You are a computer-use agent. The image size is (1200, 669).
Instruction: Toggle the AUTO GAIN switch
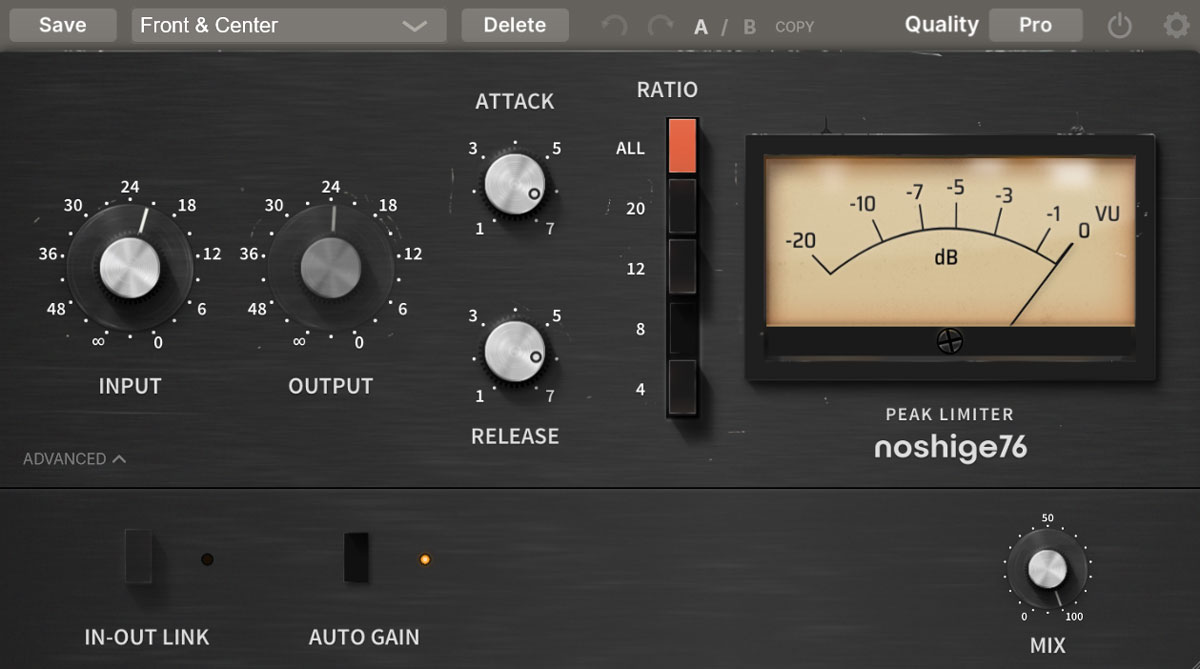coord(356,557)
